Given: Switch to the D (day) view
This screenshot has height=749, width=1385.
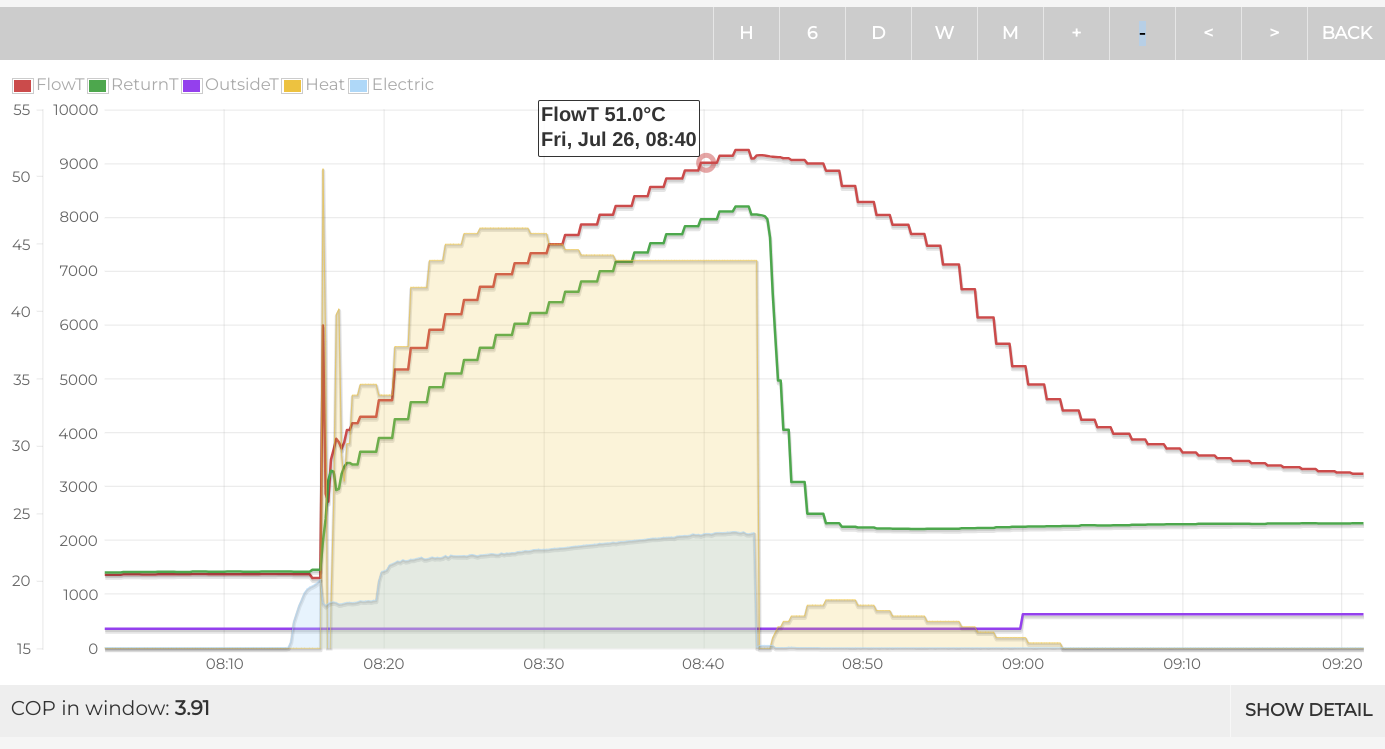Looking at the screenshot, I should click(878, 33).
